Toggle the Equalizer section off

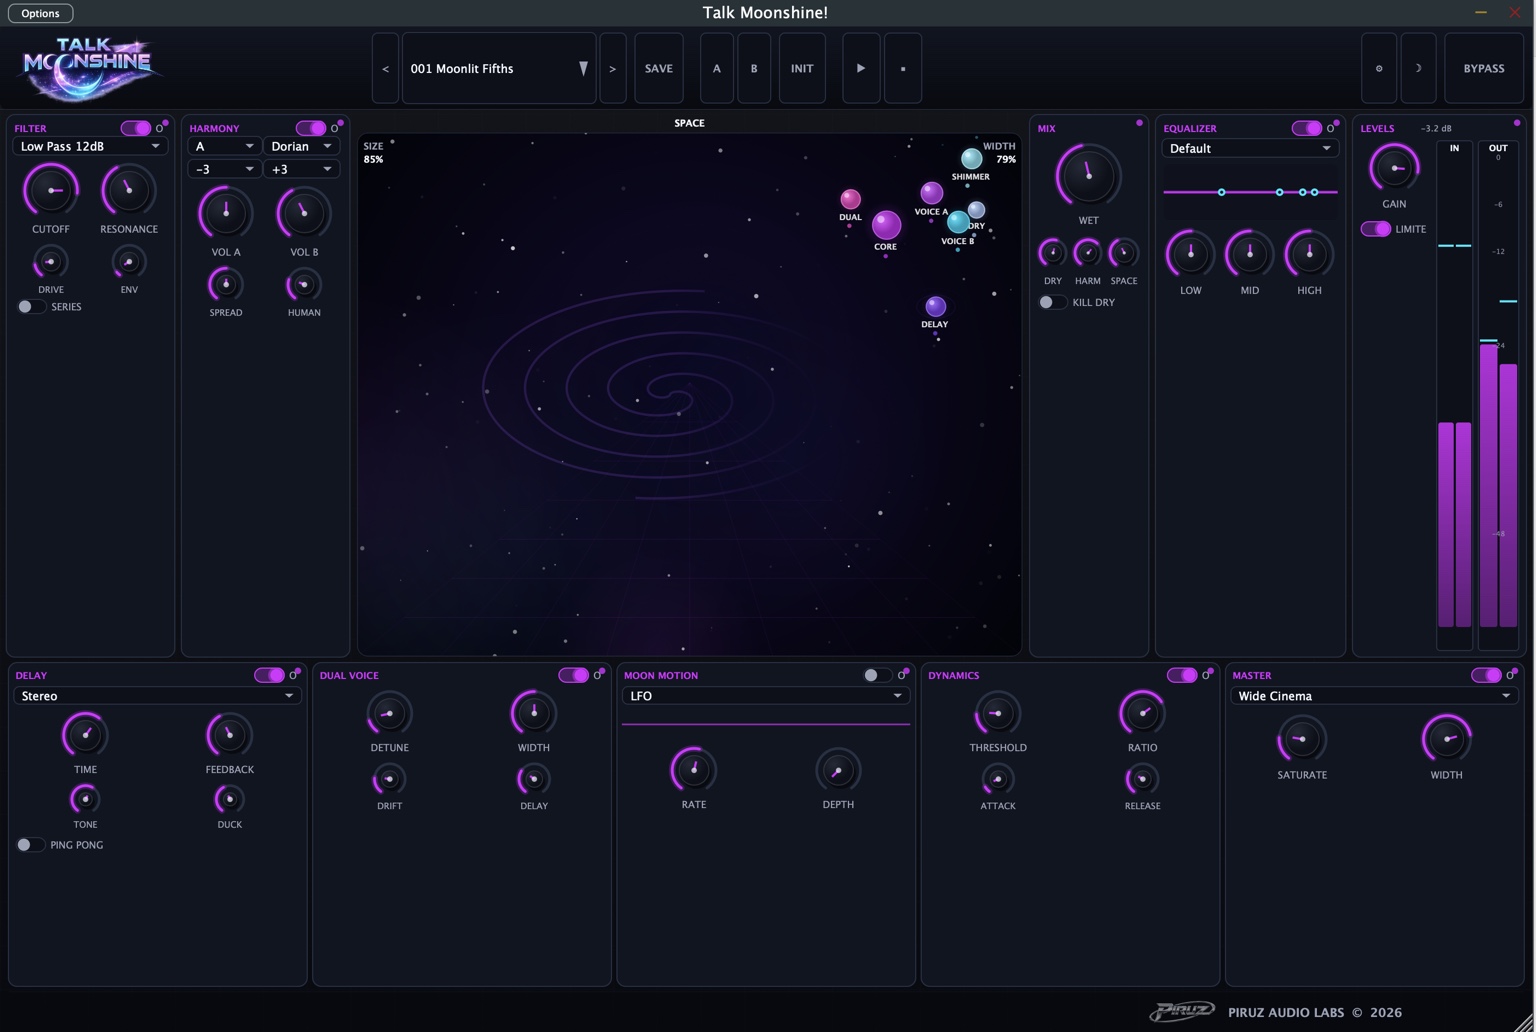[x=1306, y=128]
